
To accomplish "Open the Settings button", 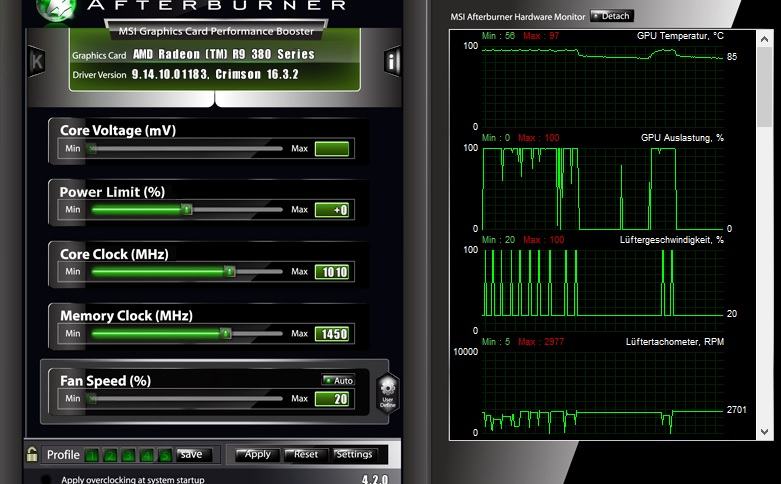I will click(354, 454).
